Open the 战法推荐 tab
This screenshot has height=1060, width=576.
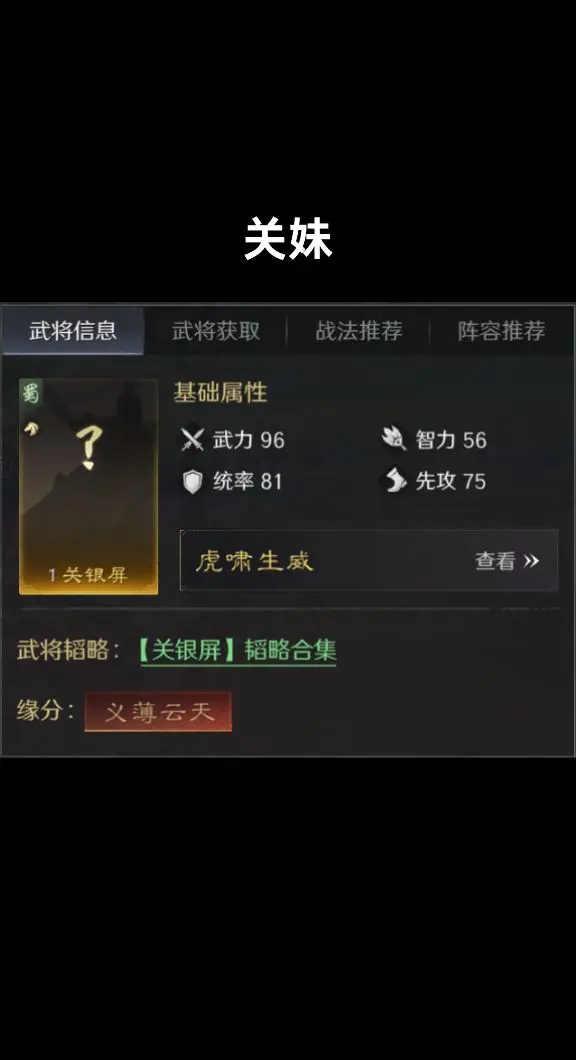pos(358,331)
